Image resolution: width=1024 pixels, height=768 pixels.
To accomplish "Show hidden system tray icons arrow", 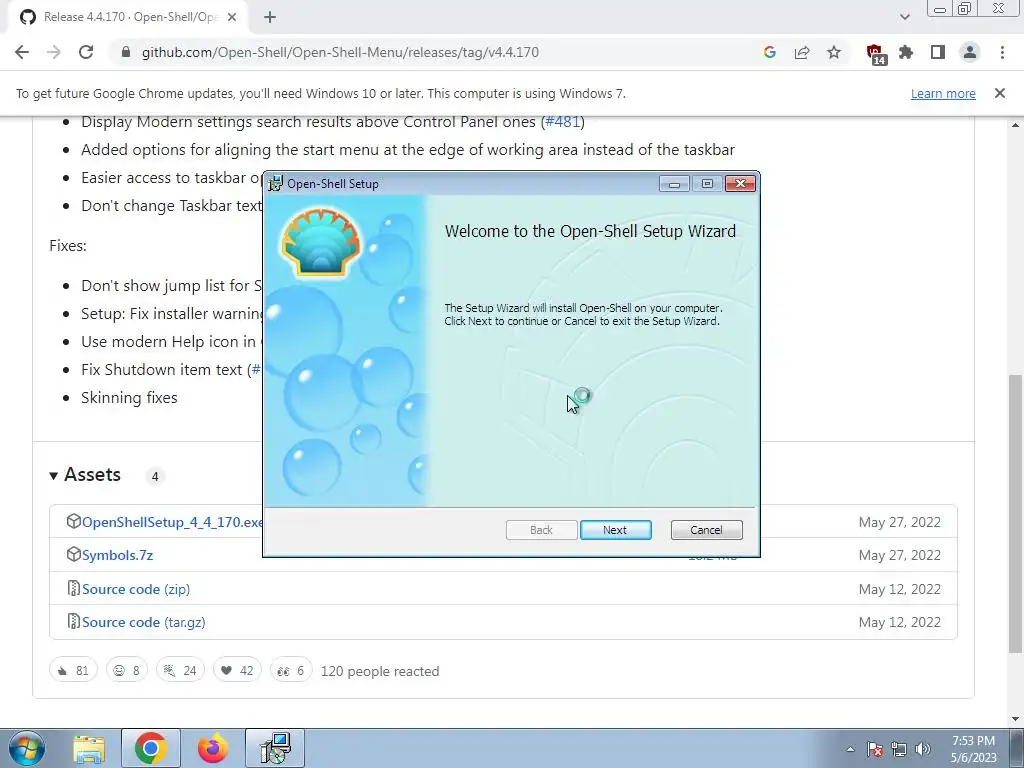I will (x=850, y=749).
